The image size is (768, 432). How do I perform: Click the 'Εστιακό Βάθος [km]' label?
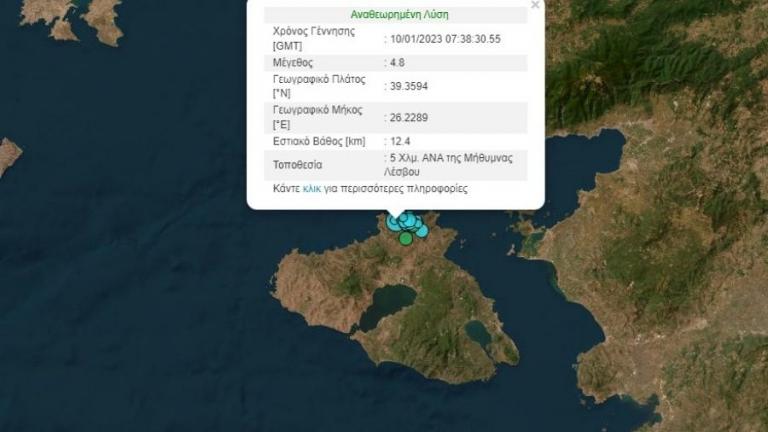point(319,142)
